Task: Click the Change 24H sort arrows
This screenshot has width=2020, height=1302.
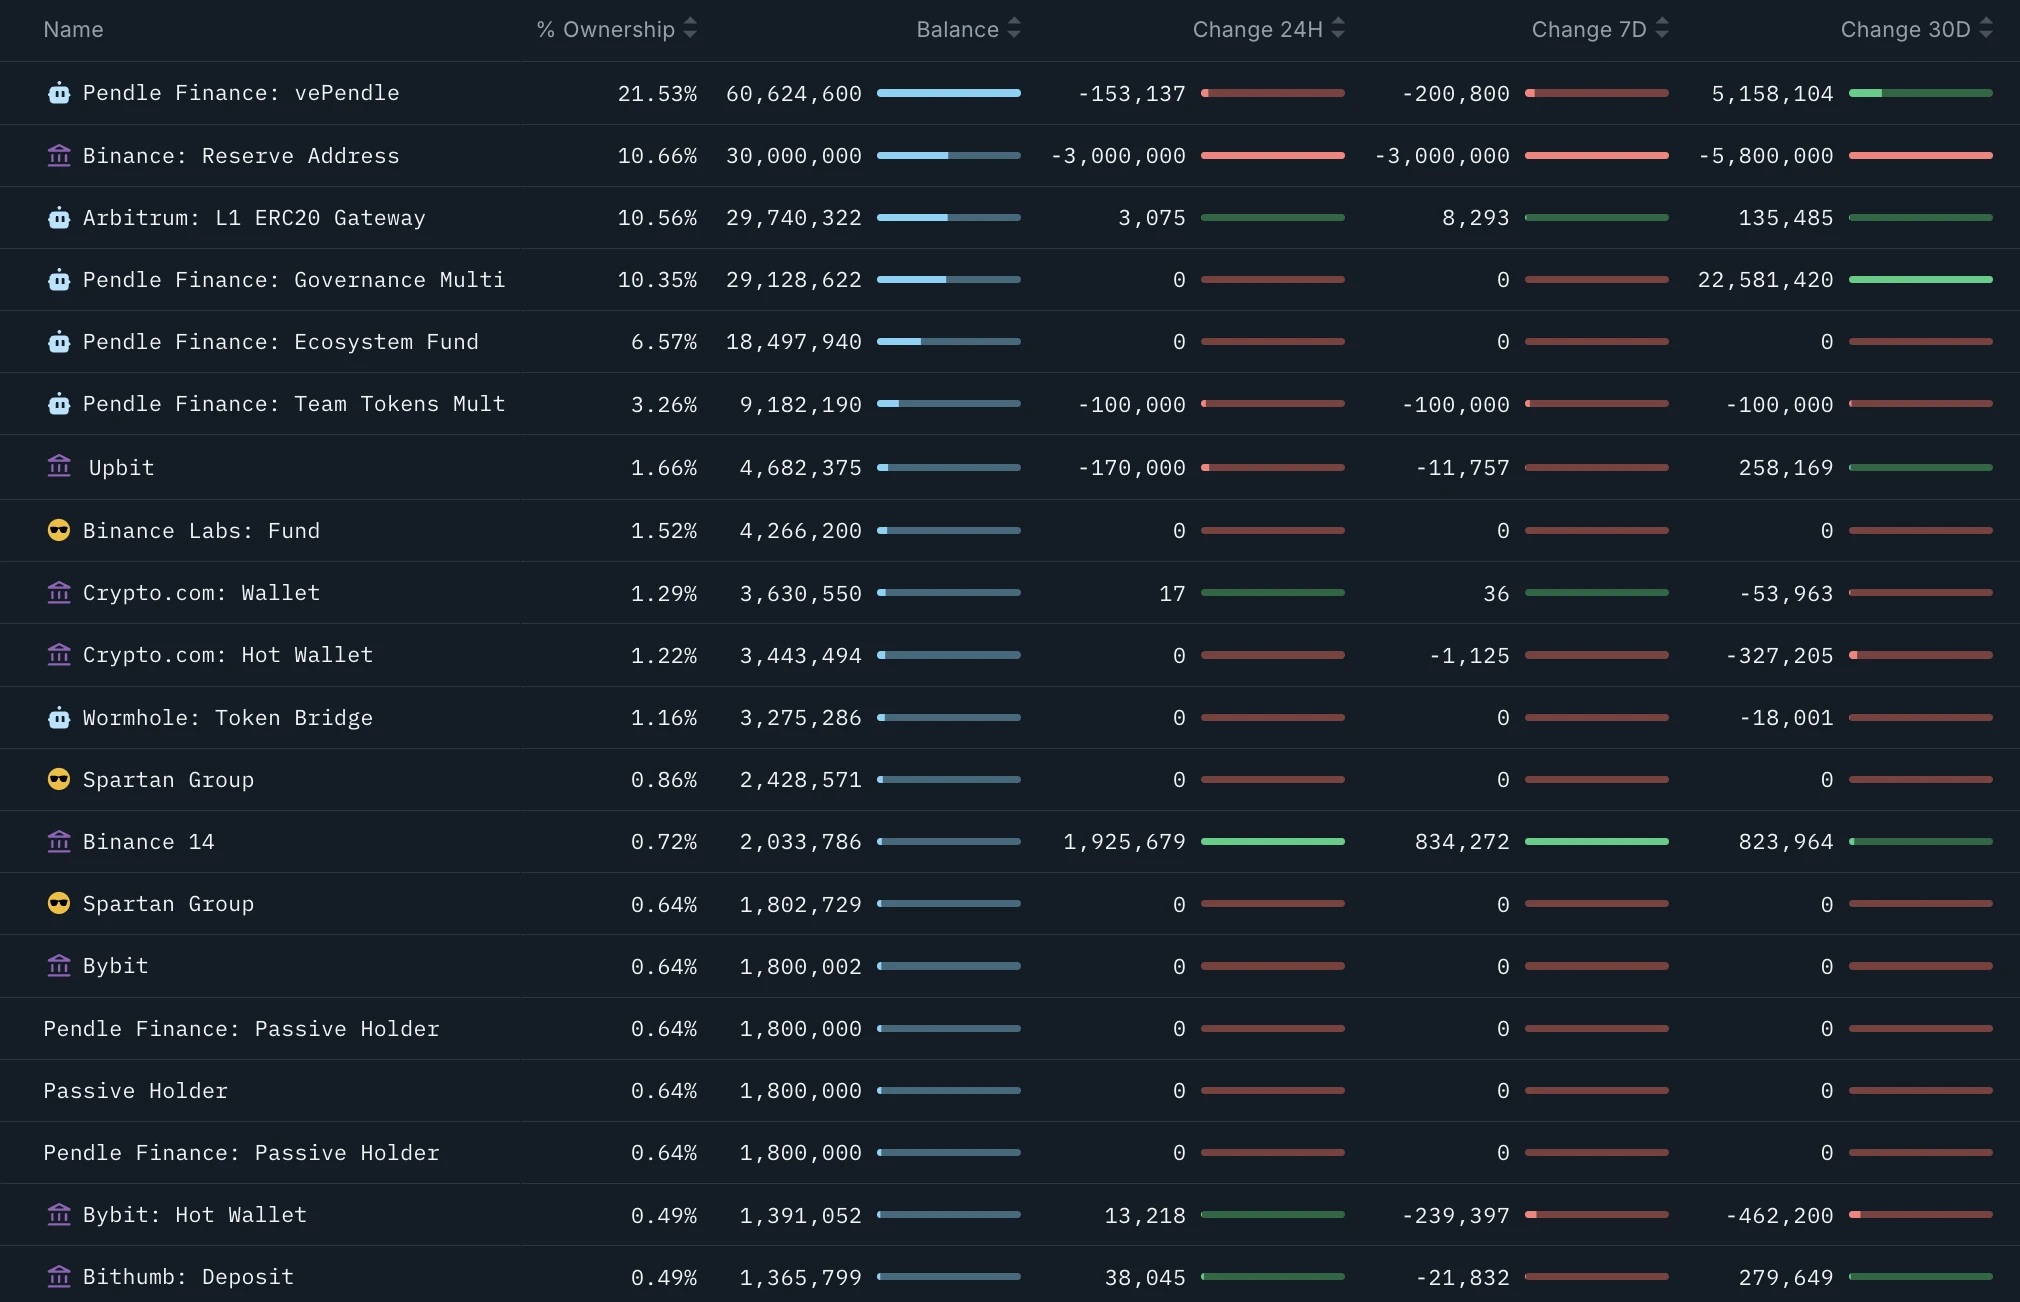Action: pos(1338,29)
